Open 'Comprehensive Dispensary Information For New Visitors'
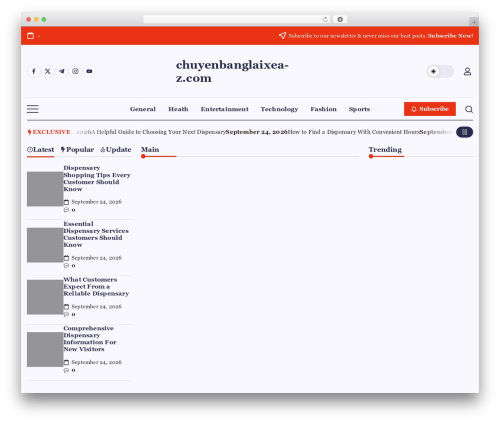The height and width of the screenshot is (423, 500). tap(90, 339)
